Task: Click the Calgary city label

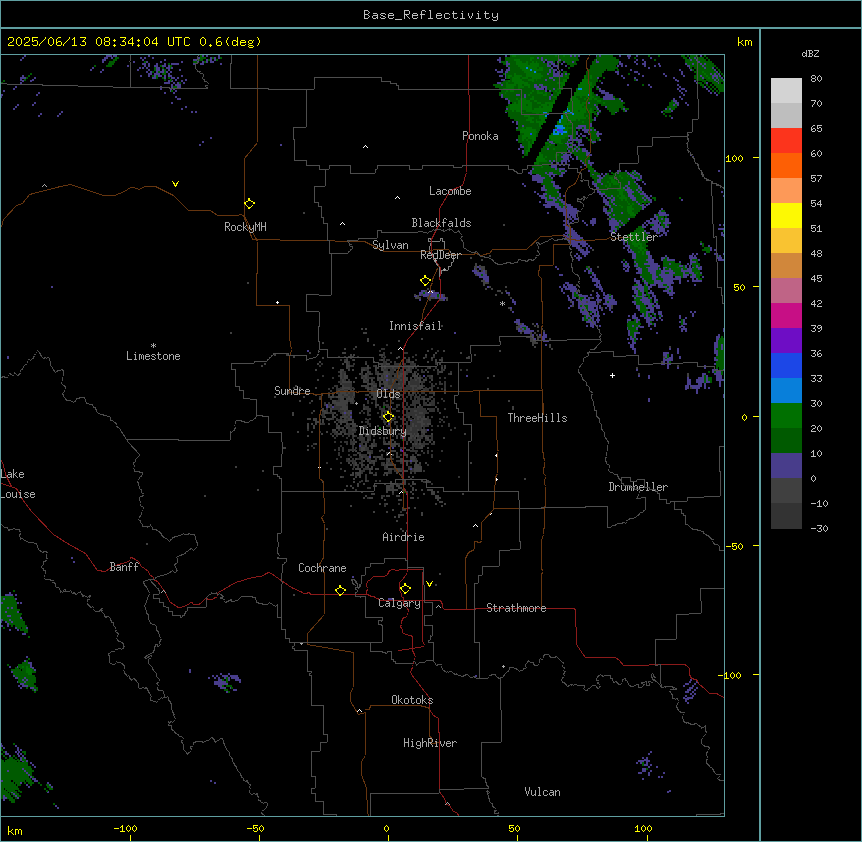Action: click(399, 603)
